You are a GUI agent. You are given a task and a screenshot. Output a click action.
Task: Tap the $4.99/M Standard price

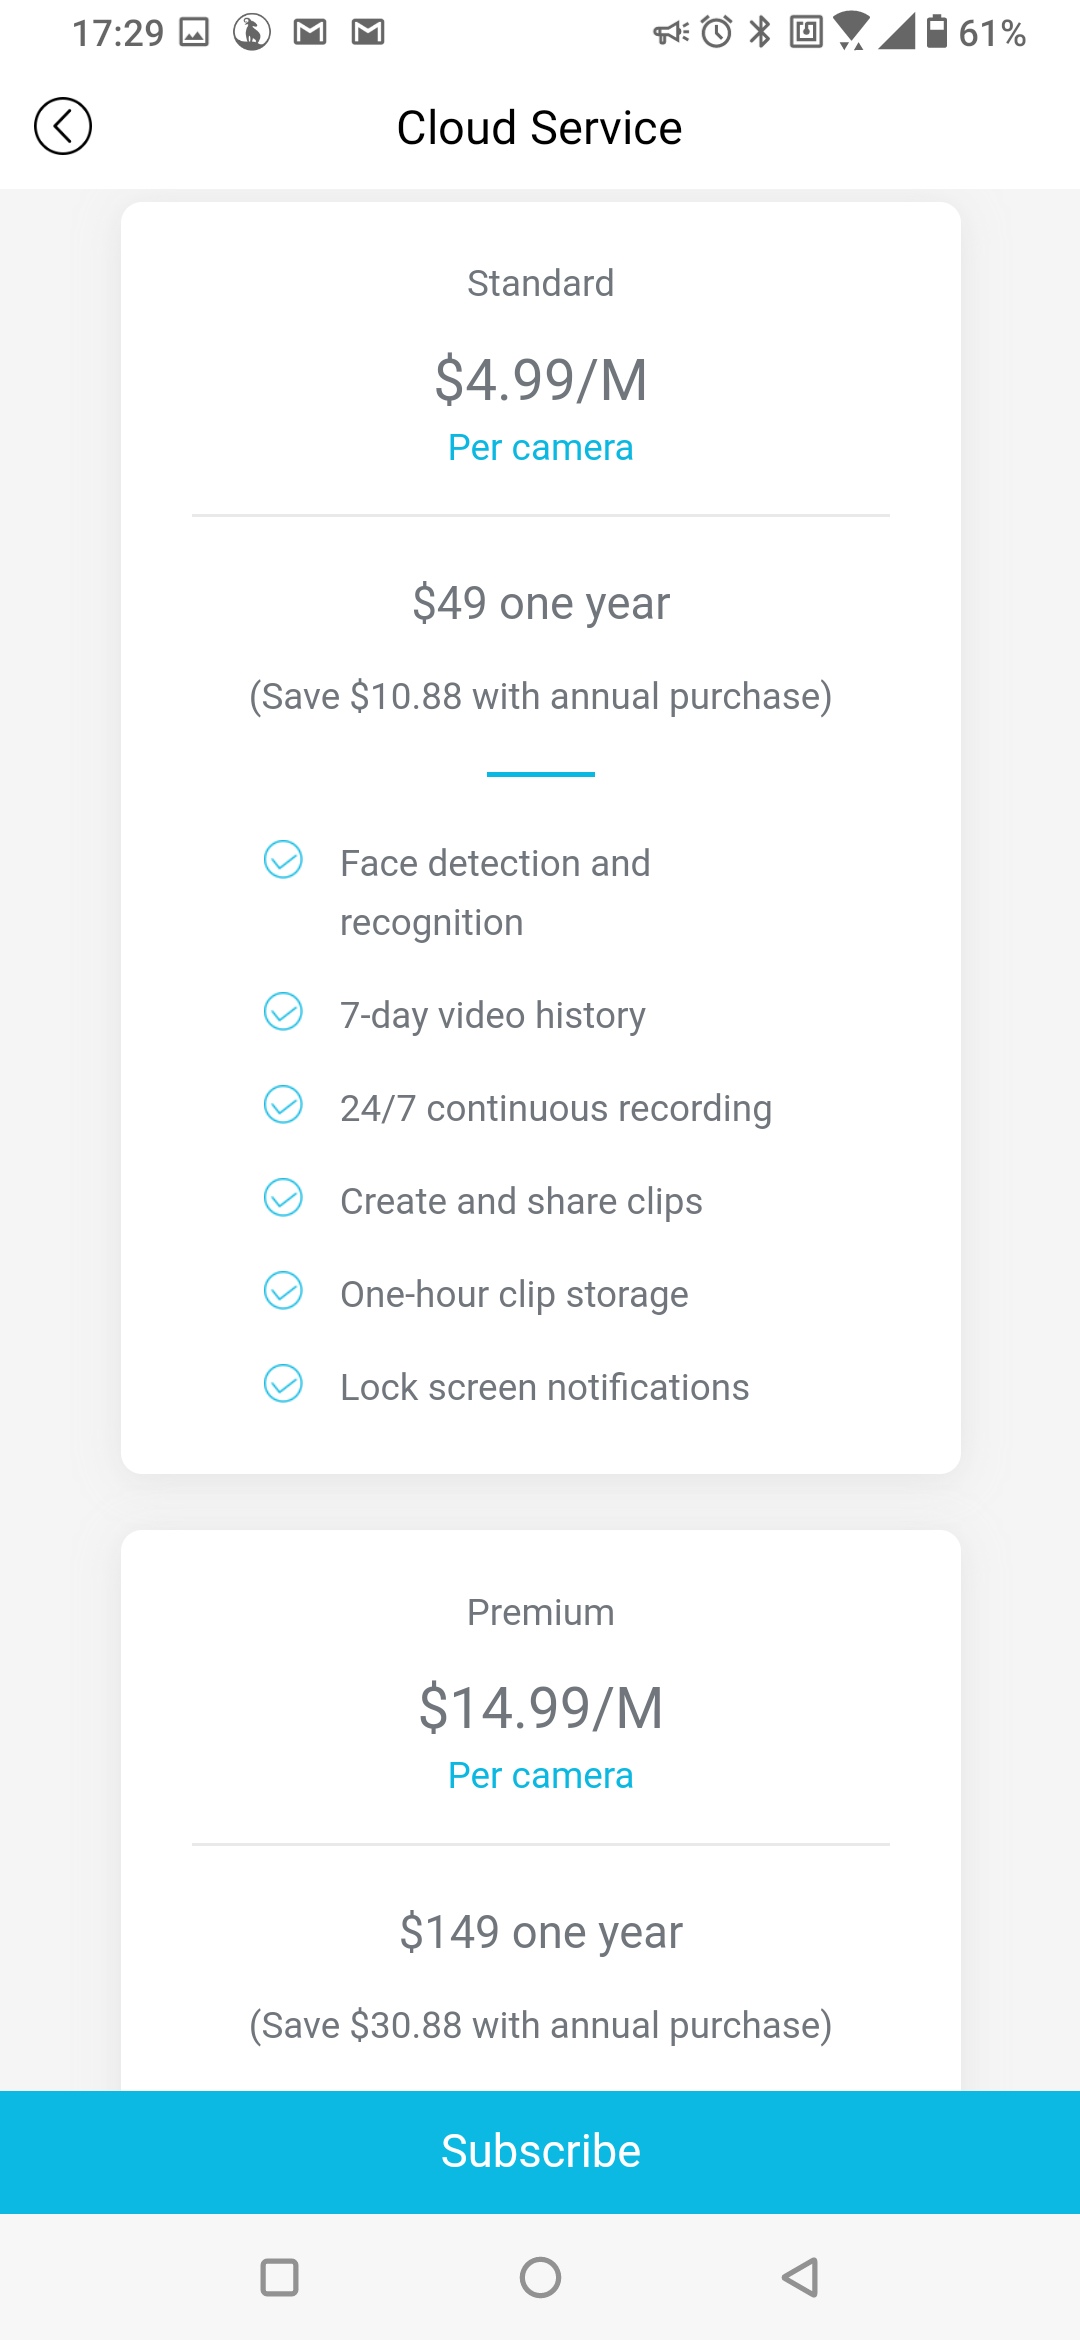click(541, 381)
